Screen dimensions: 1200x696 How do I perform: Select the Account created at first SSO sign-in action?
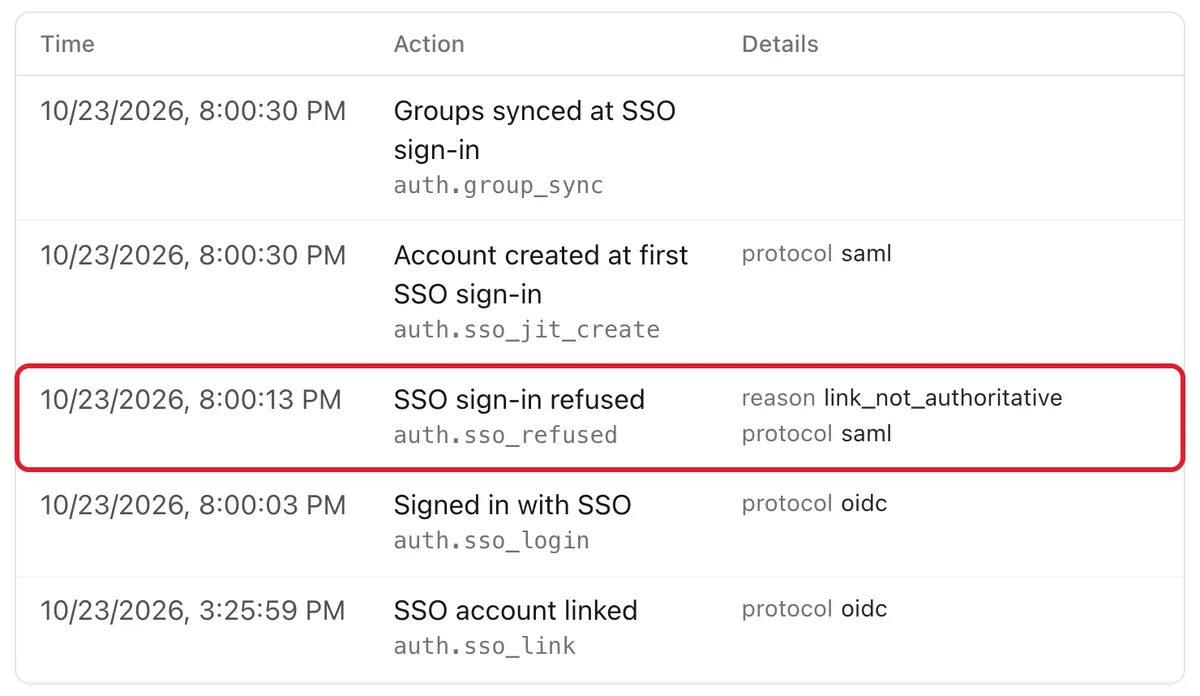541,275
